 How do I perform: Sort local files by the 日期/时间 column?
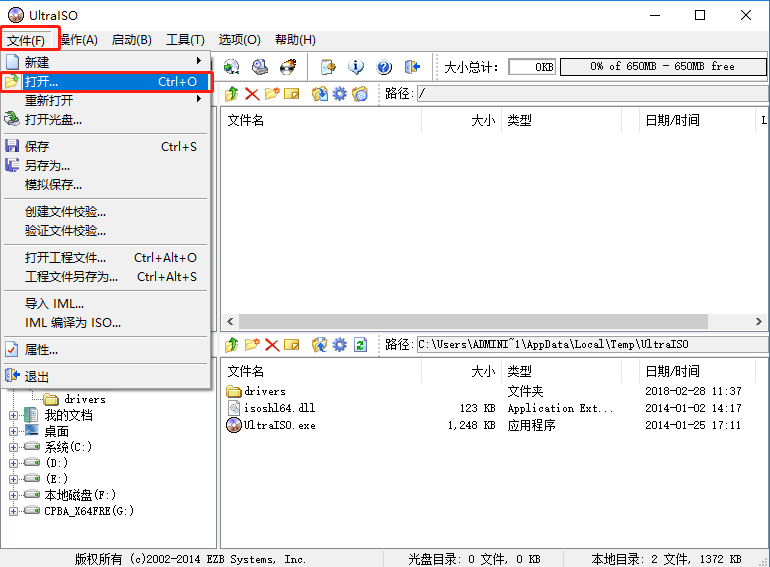click(697, 371)
